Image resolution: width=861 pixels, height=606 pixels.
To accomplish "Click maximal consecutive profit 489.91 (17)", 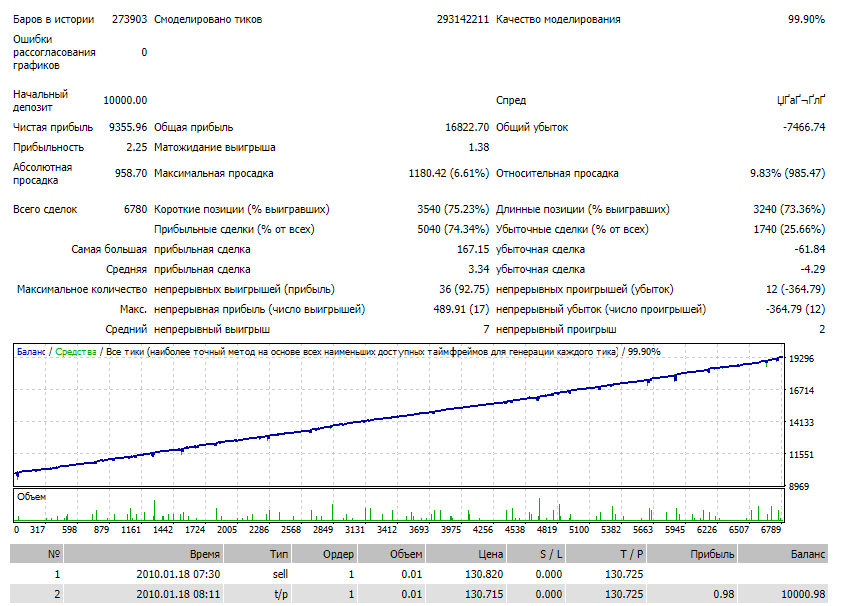I will pos(461,310).
